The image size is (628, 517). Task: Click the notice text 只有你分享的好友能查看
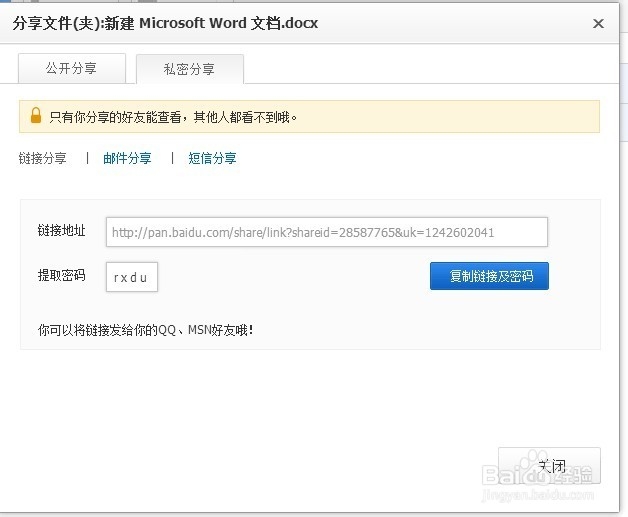tap(116, 117)
